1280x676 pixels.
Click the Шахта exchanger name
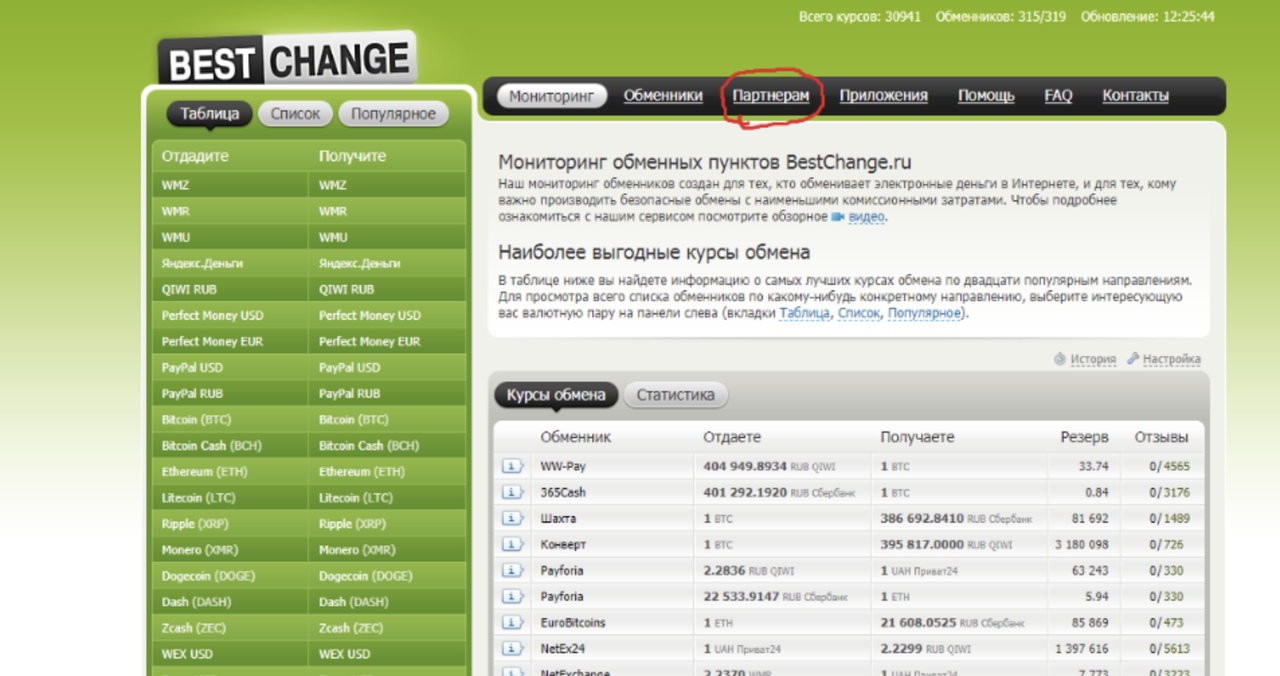(x=558, y=518)
